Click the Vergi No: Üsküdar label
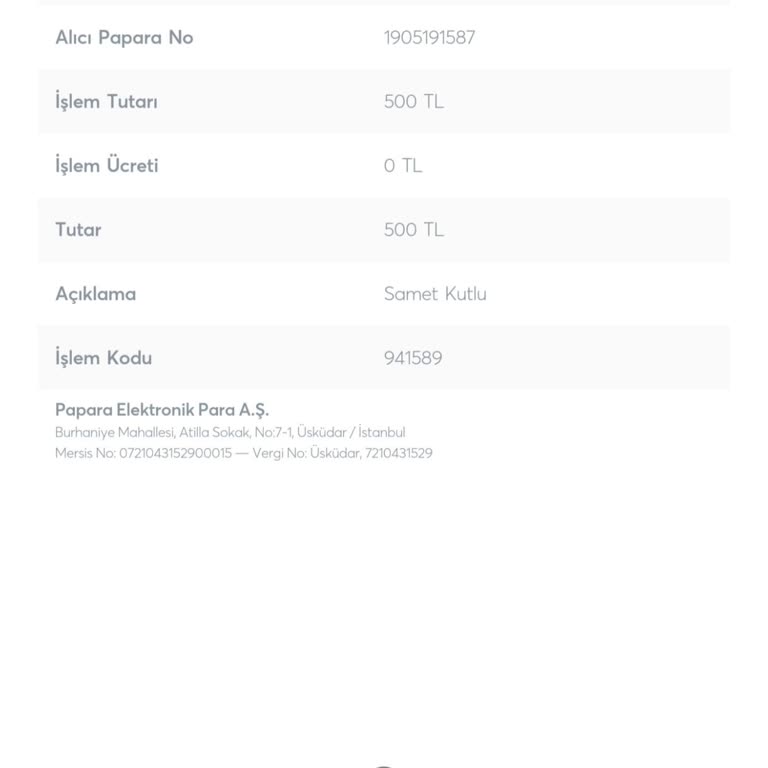Image resolution: width=768 pixels, height=768 pixels. point(307,453)
